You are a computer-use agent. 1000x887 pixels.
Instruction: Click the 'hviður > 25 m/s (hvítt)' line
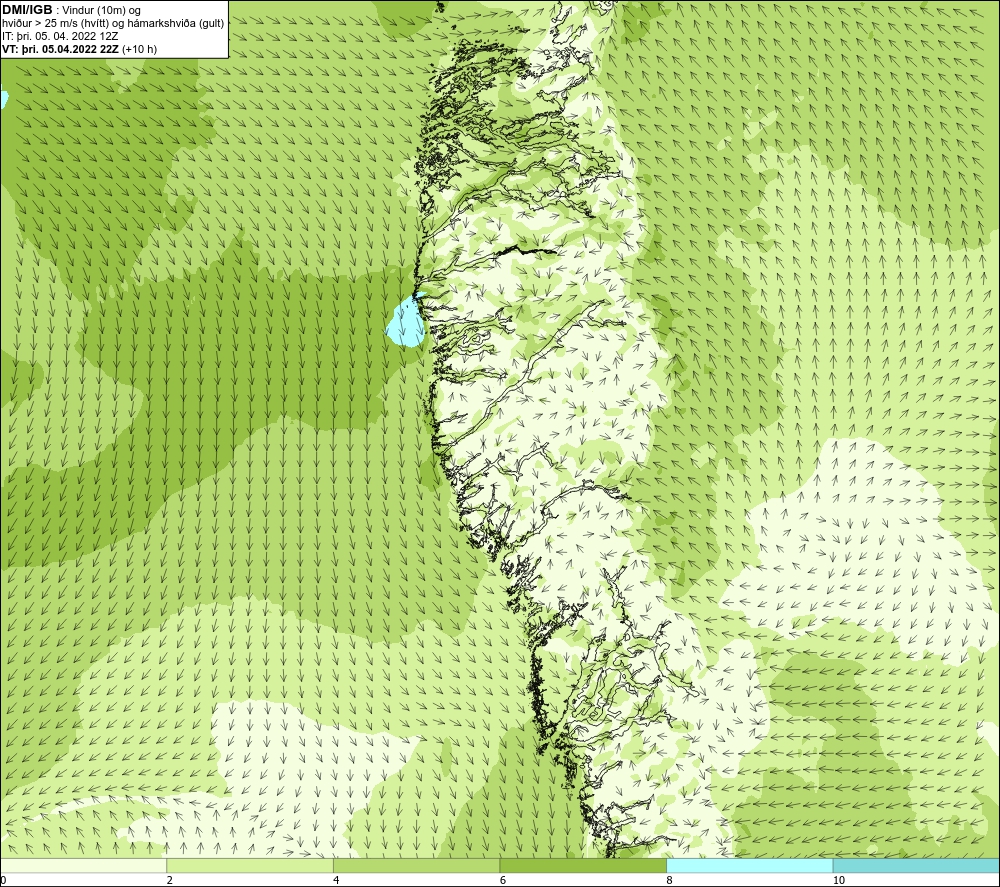(x=113, y=24)
